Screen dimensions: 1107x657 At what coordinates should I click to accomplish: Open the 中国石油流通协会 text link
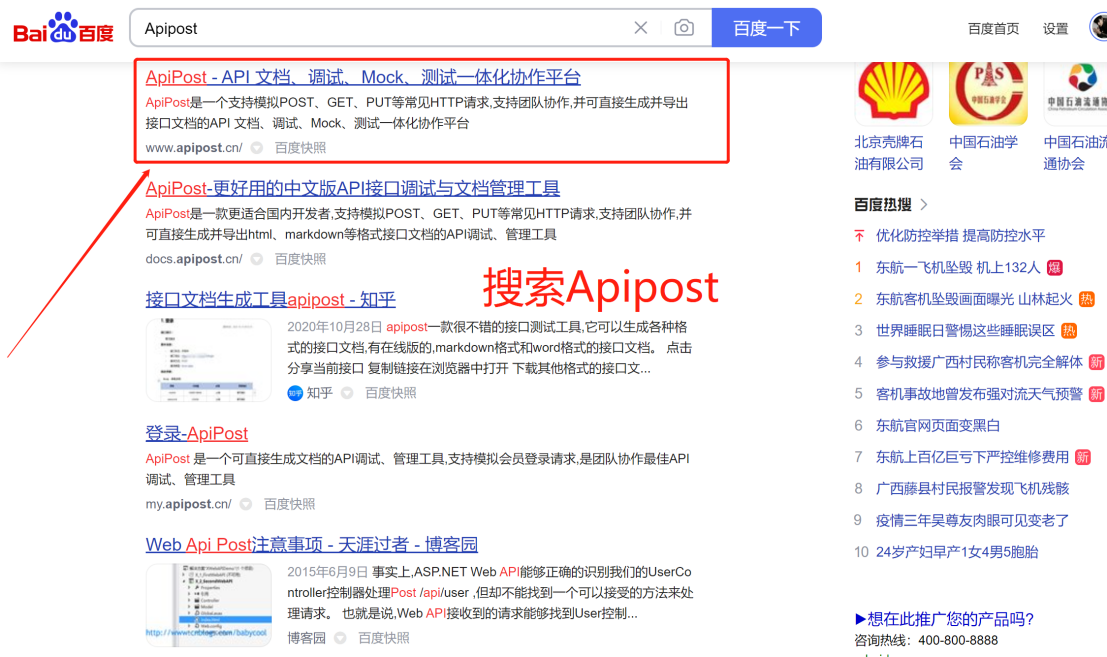click(x=1075, y=153)
